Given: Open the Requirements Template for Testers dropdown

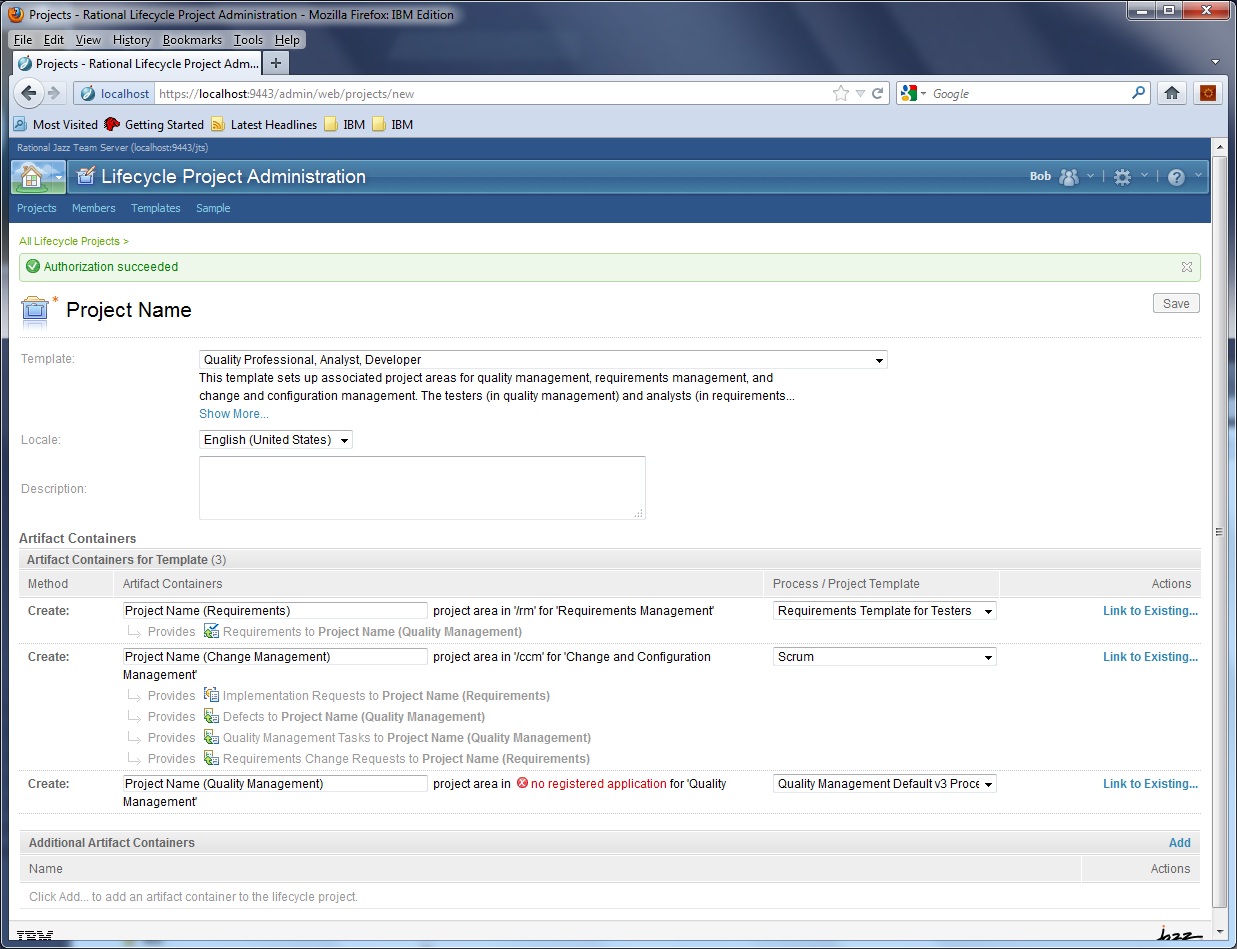Looking at the screenshot, I should pyautogui.click(x=885, y=611).
